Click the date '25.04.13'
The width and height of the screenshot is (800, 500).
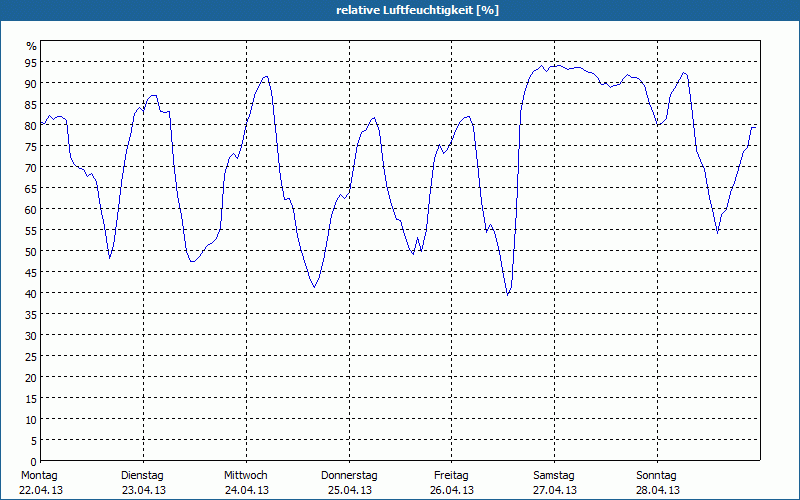point(349,490)
